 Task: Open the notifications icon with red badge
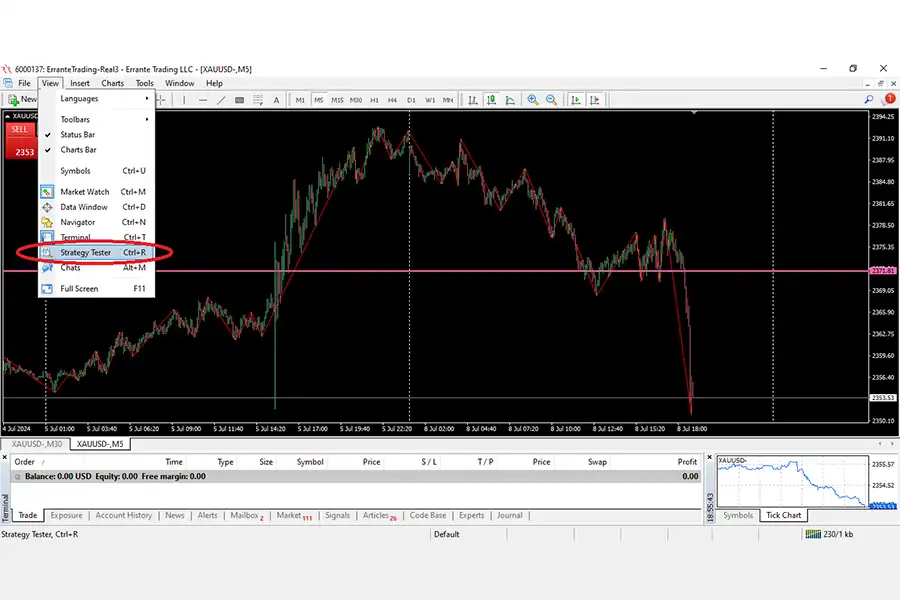[889, 99]
